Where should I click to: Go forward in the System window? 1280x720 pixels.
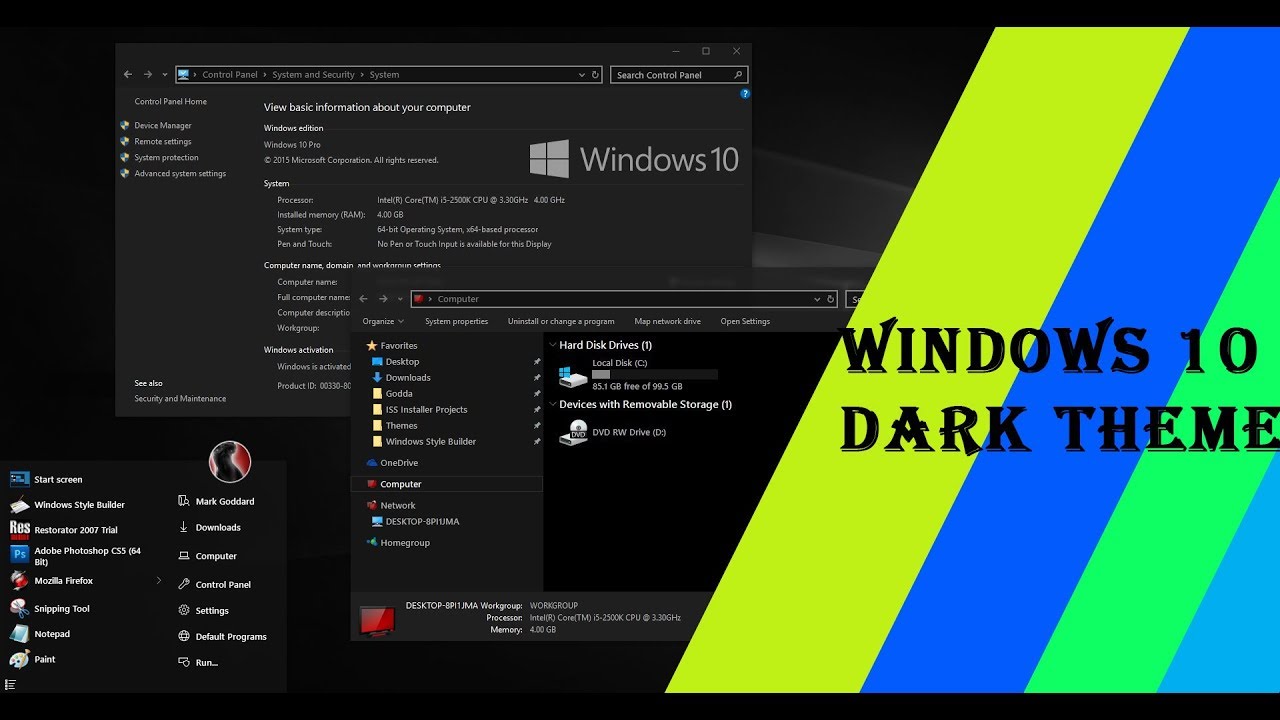click(147, 74)
